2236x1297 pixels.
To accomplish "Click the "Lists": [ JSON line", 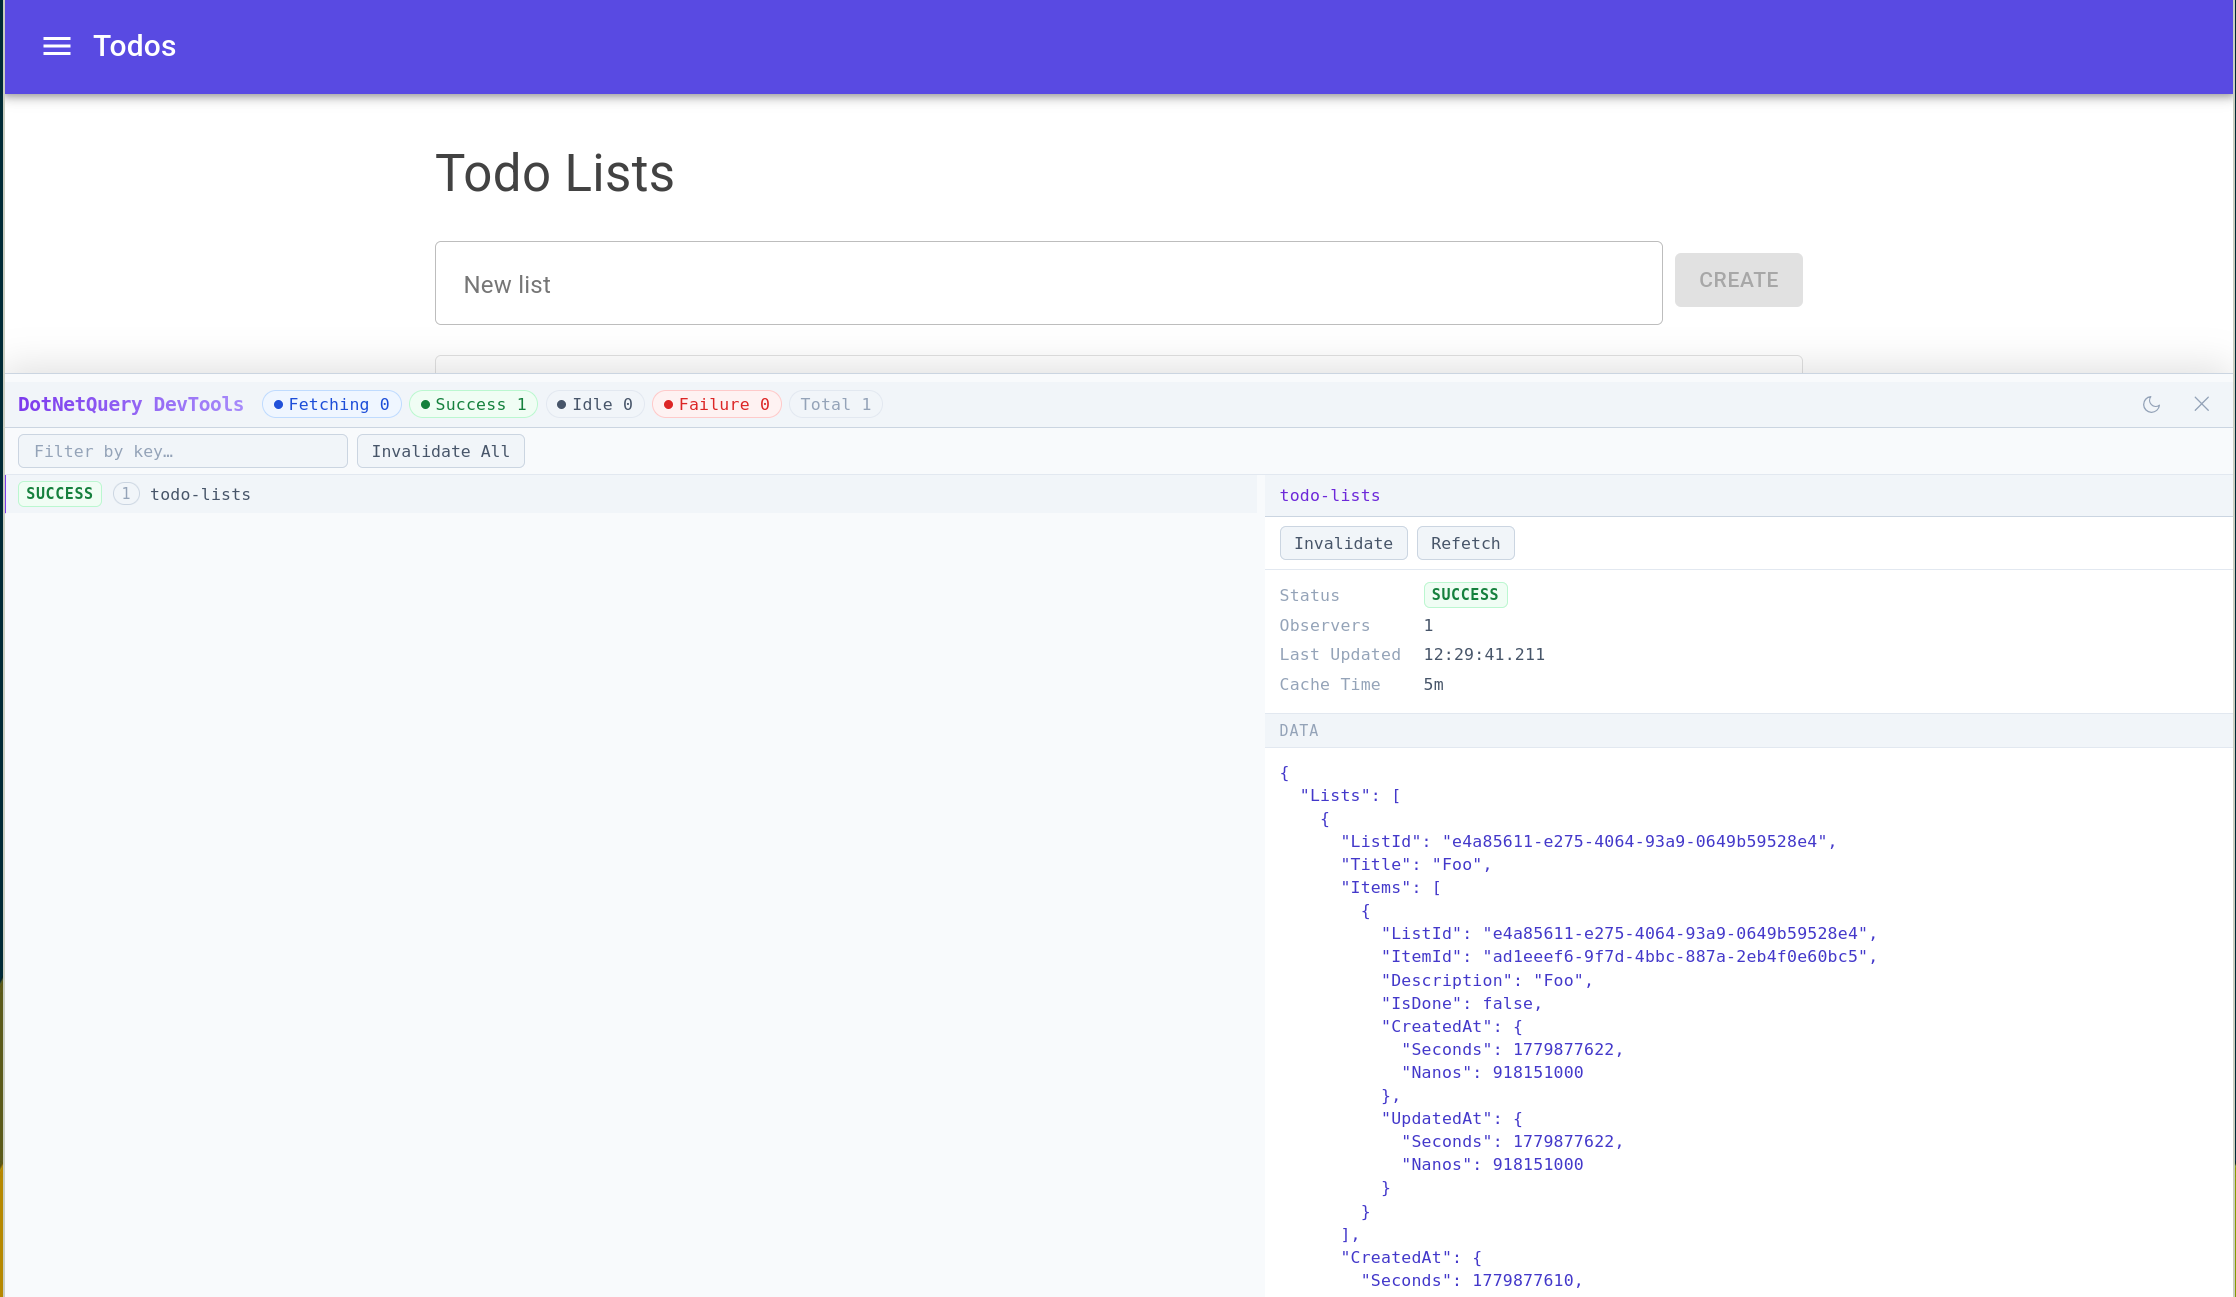I will point(1350,796).
